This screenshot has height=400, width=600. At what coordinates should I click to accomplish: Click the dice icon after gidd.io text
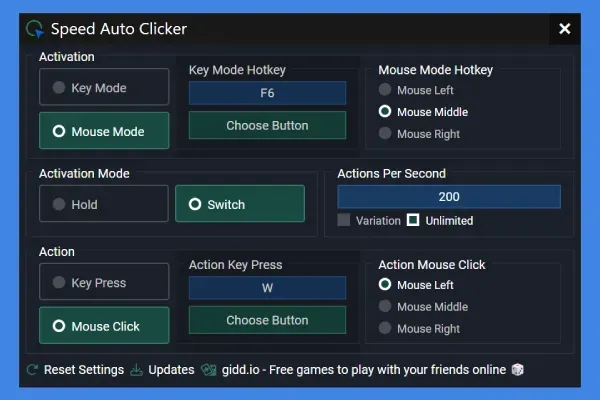(517, 370)
